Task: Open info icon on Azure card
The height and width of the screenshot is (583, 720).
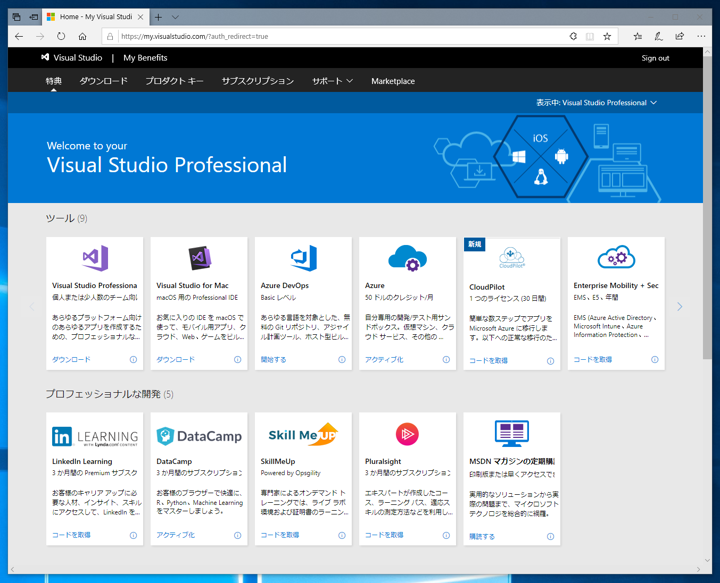Action: pos(446,359)
